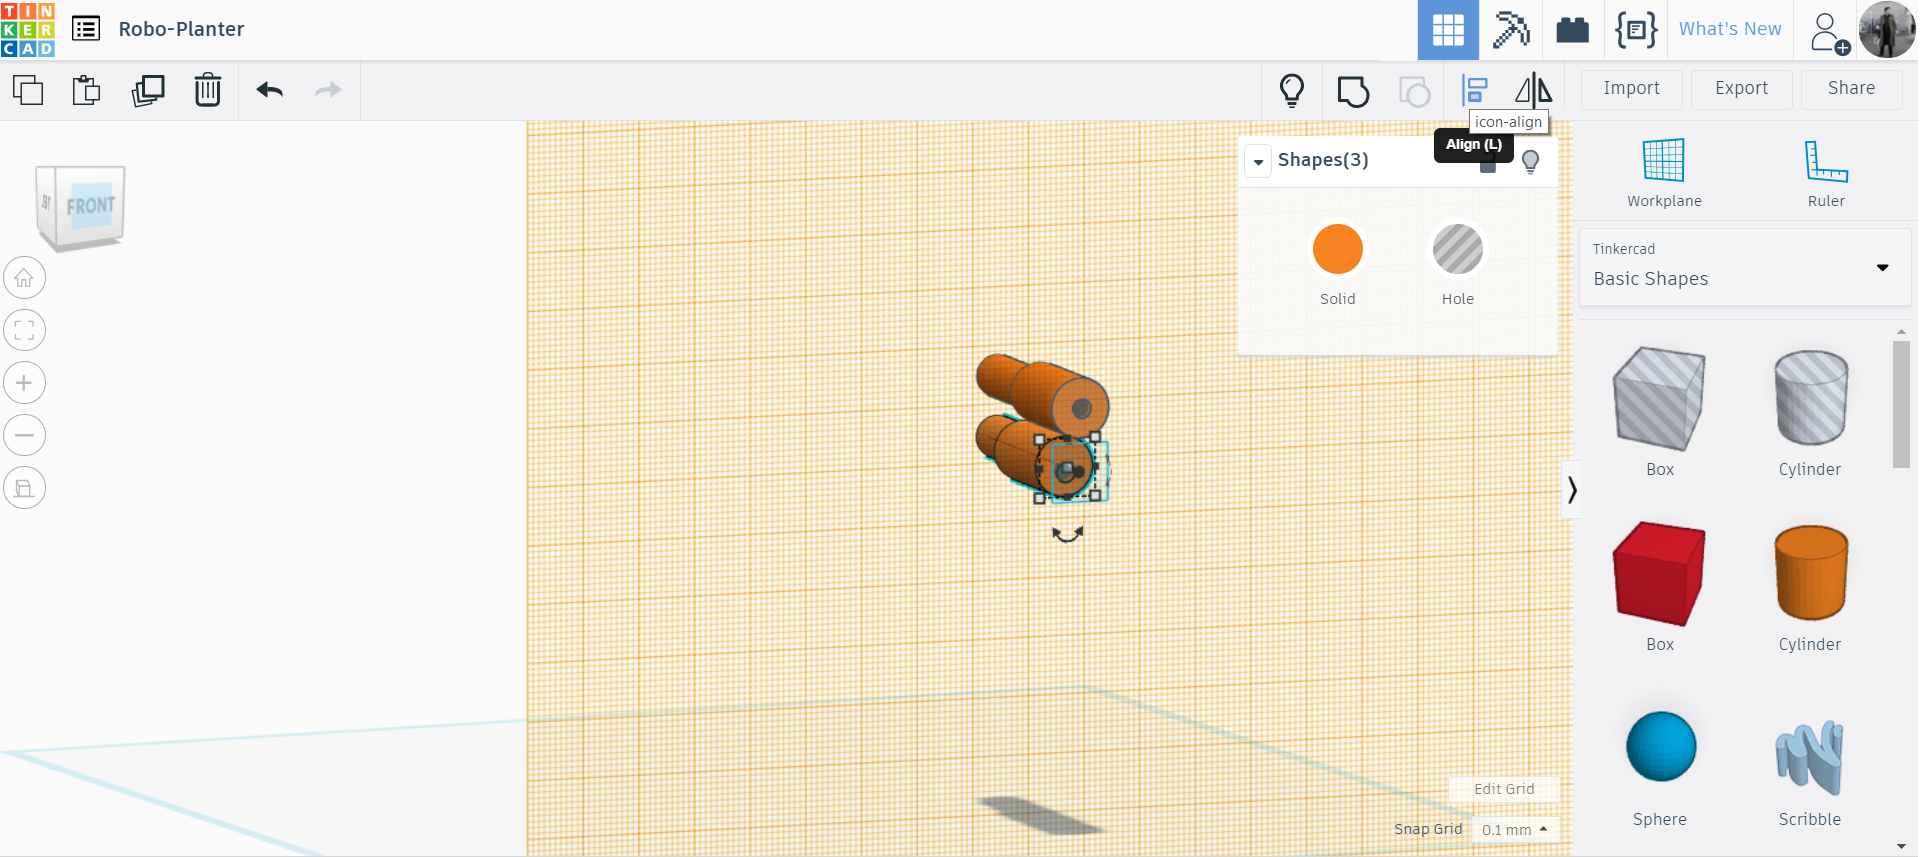The height and width of the screenshot is (857, 1920).
Task: Reset to home view
Action: pos(24,278)
